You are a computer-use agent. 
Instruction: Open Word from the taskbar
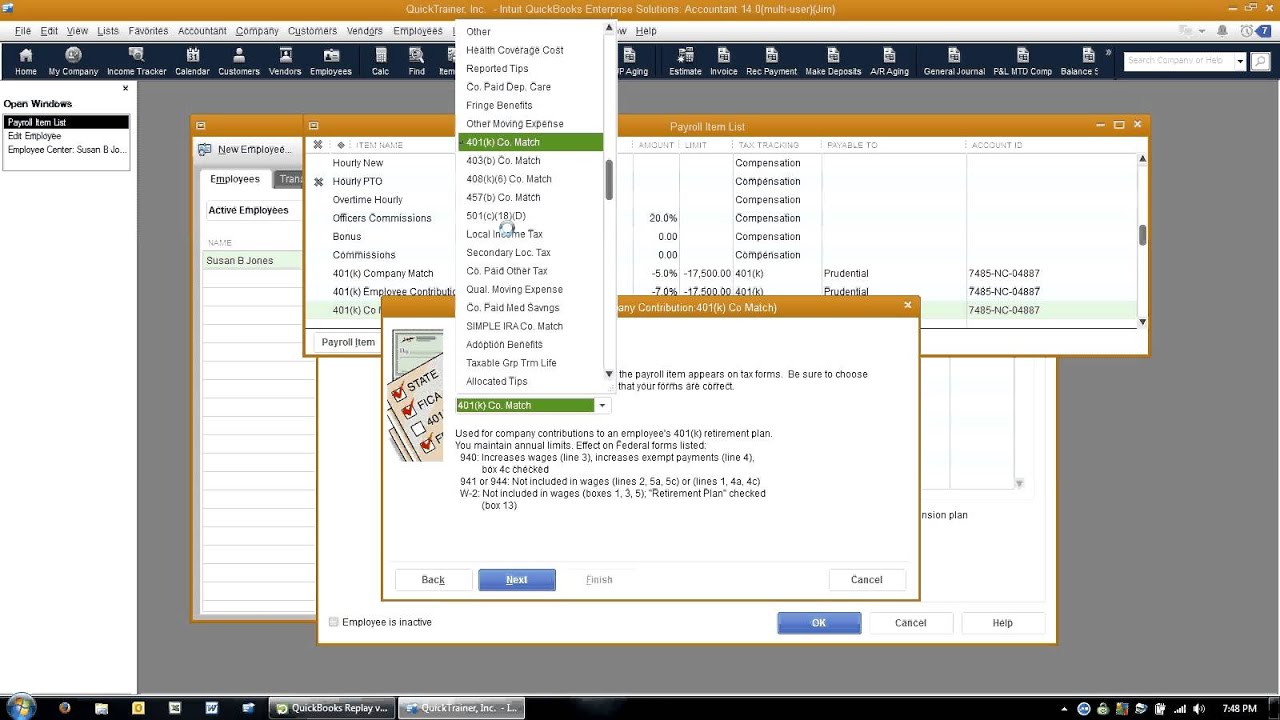pos(212,707)
